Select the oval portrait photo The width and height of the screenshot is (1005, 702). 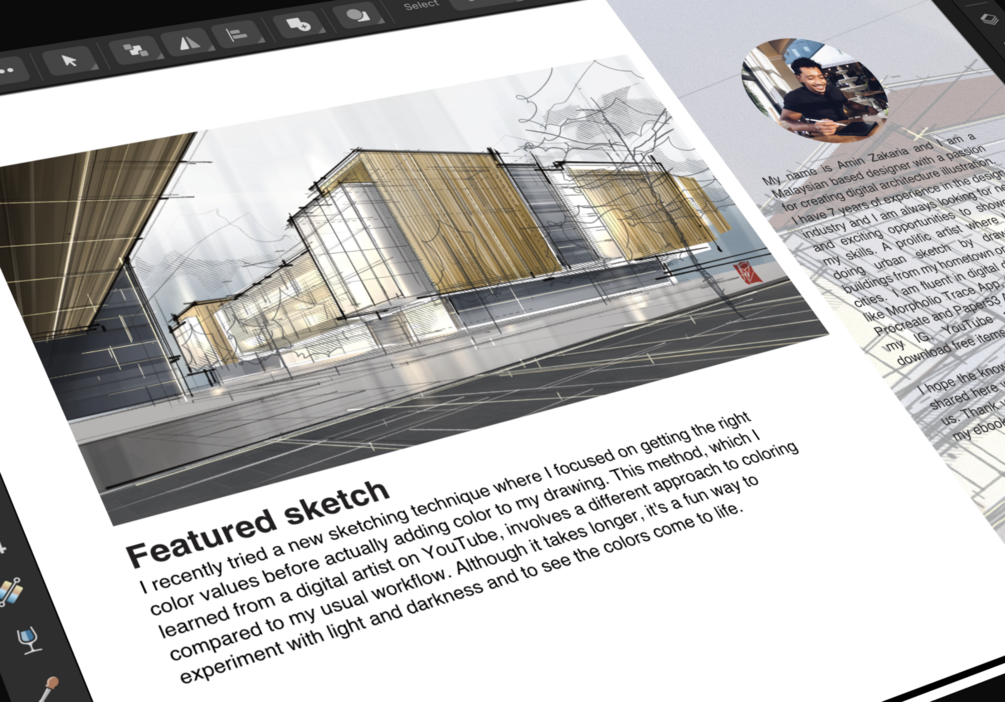coord(815,88)
